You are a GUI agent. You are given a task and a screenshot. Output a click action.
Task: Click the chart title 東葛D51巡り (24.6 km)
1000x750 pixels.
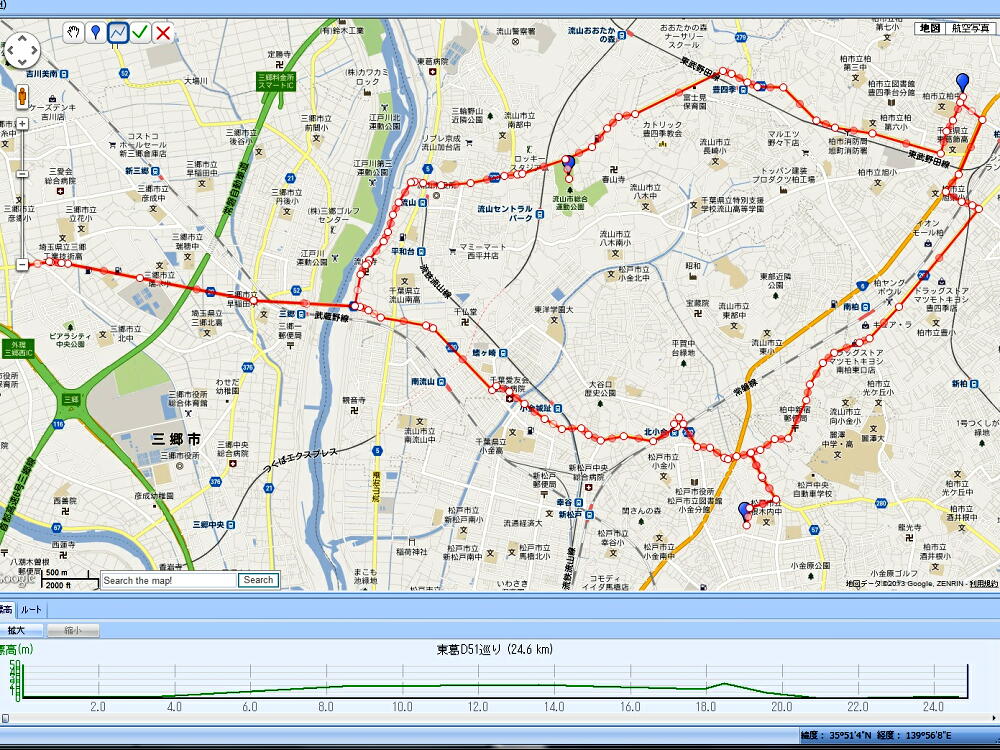point(494,650)
